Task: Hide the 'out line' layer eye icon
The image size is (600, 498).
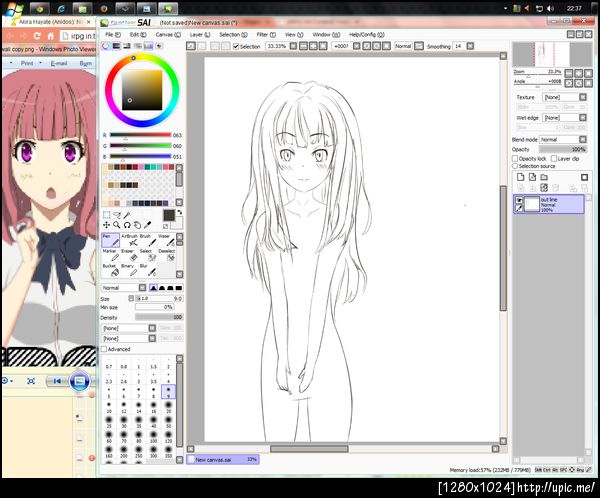Action: coord(519,200)
